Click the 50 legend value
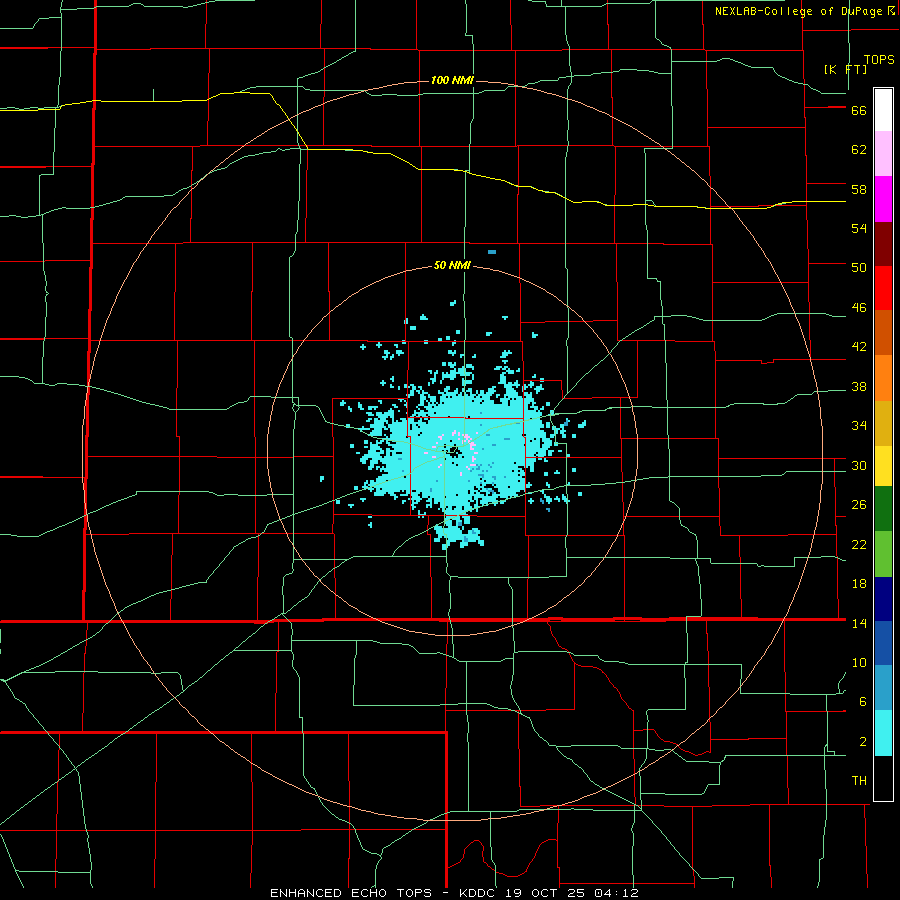900x900 pixels. coord(859,268)
